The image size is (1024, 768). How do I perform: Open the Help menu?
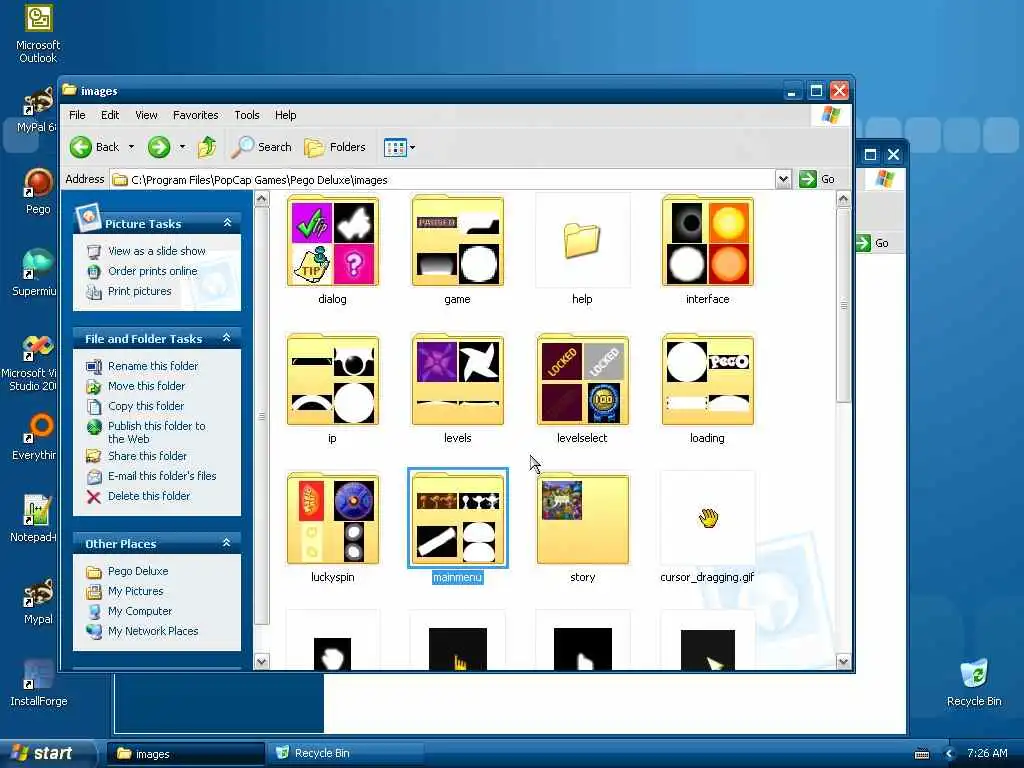pos(285,115)
